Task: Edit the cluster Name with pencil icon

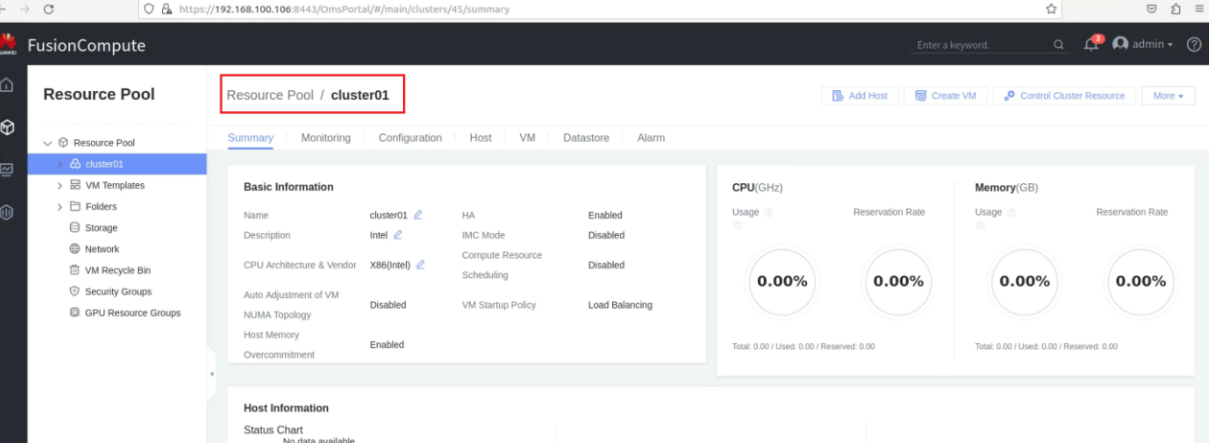Action: (418, 215)
